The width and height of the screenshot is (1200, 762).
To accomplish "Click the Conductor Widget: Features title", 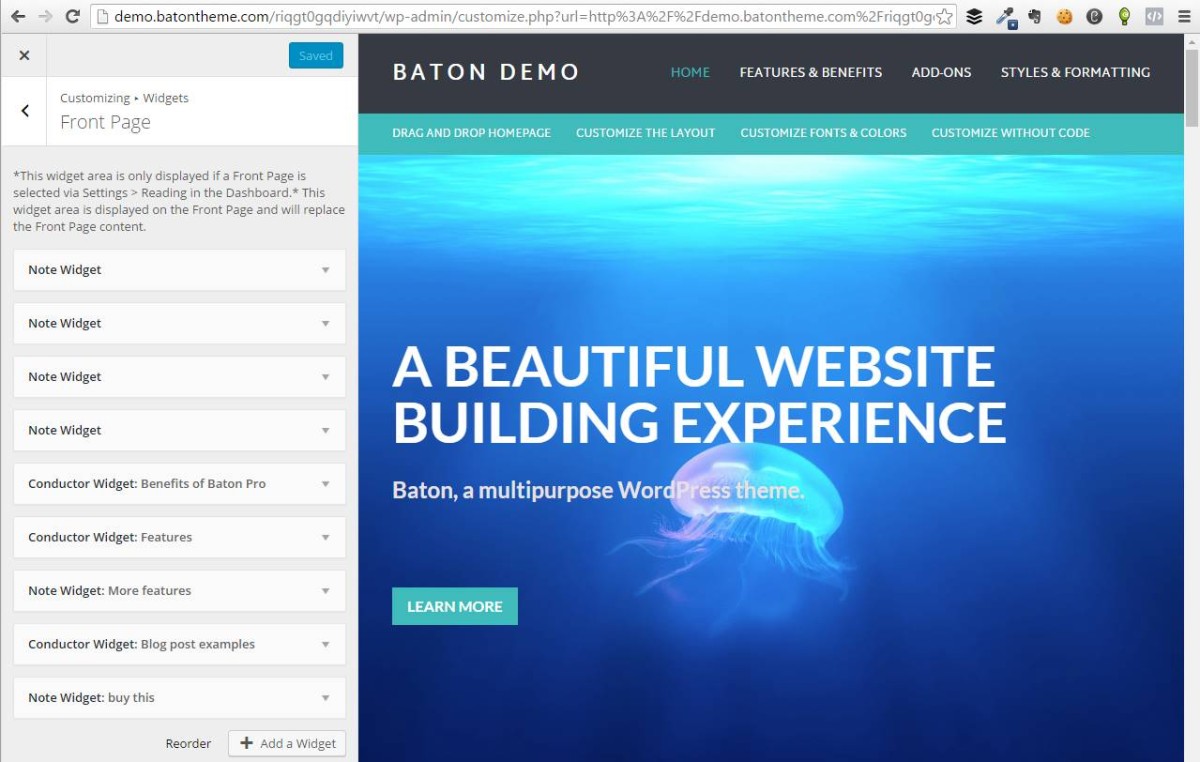I will (x=110, y=537).
